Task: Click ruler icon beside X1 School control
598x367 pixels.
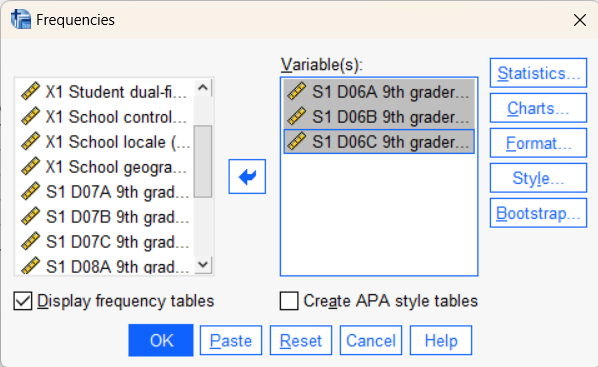Action: [31, 116]
